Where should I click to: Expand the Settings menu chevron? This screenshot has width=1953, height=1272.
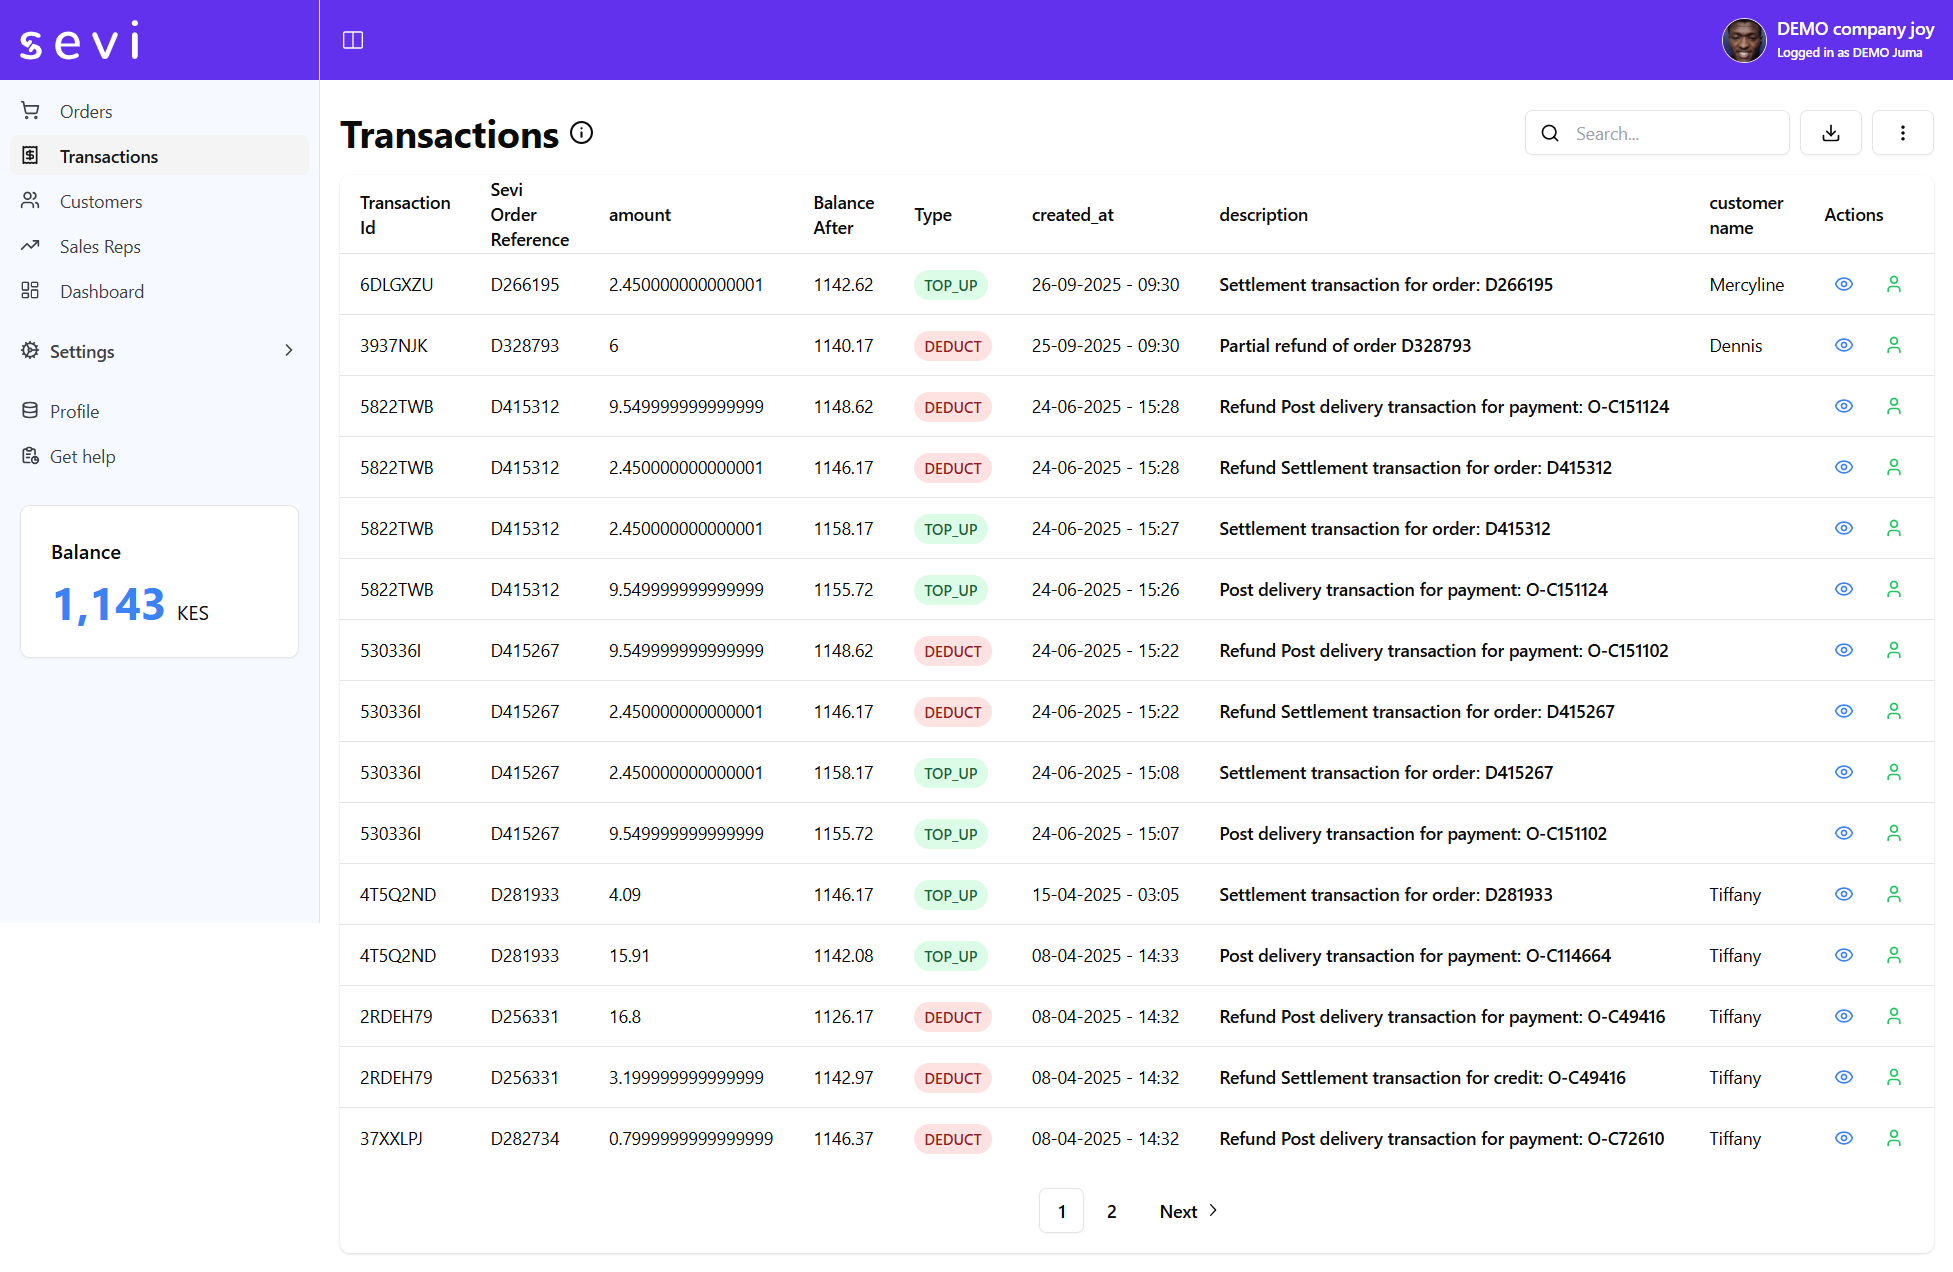(289, 351)
